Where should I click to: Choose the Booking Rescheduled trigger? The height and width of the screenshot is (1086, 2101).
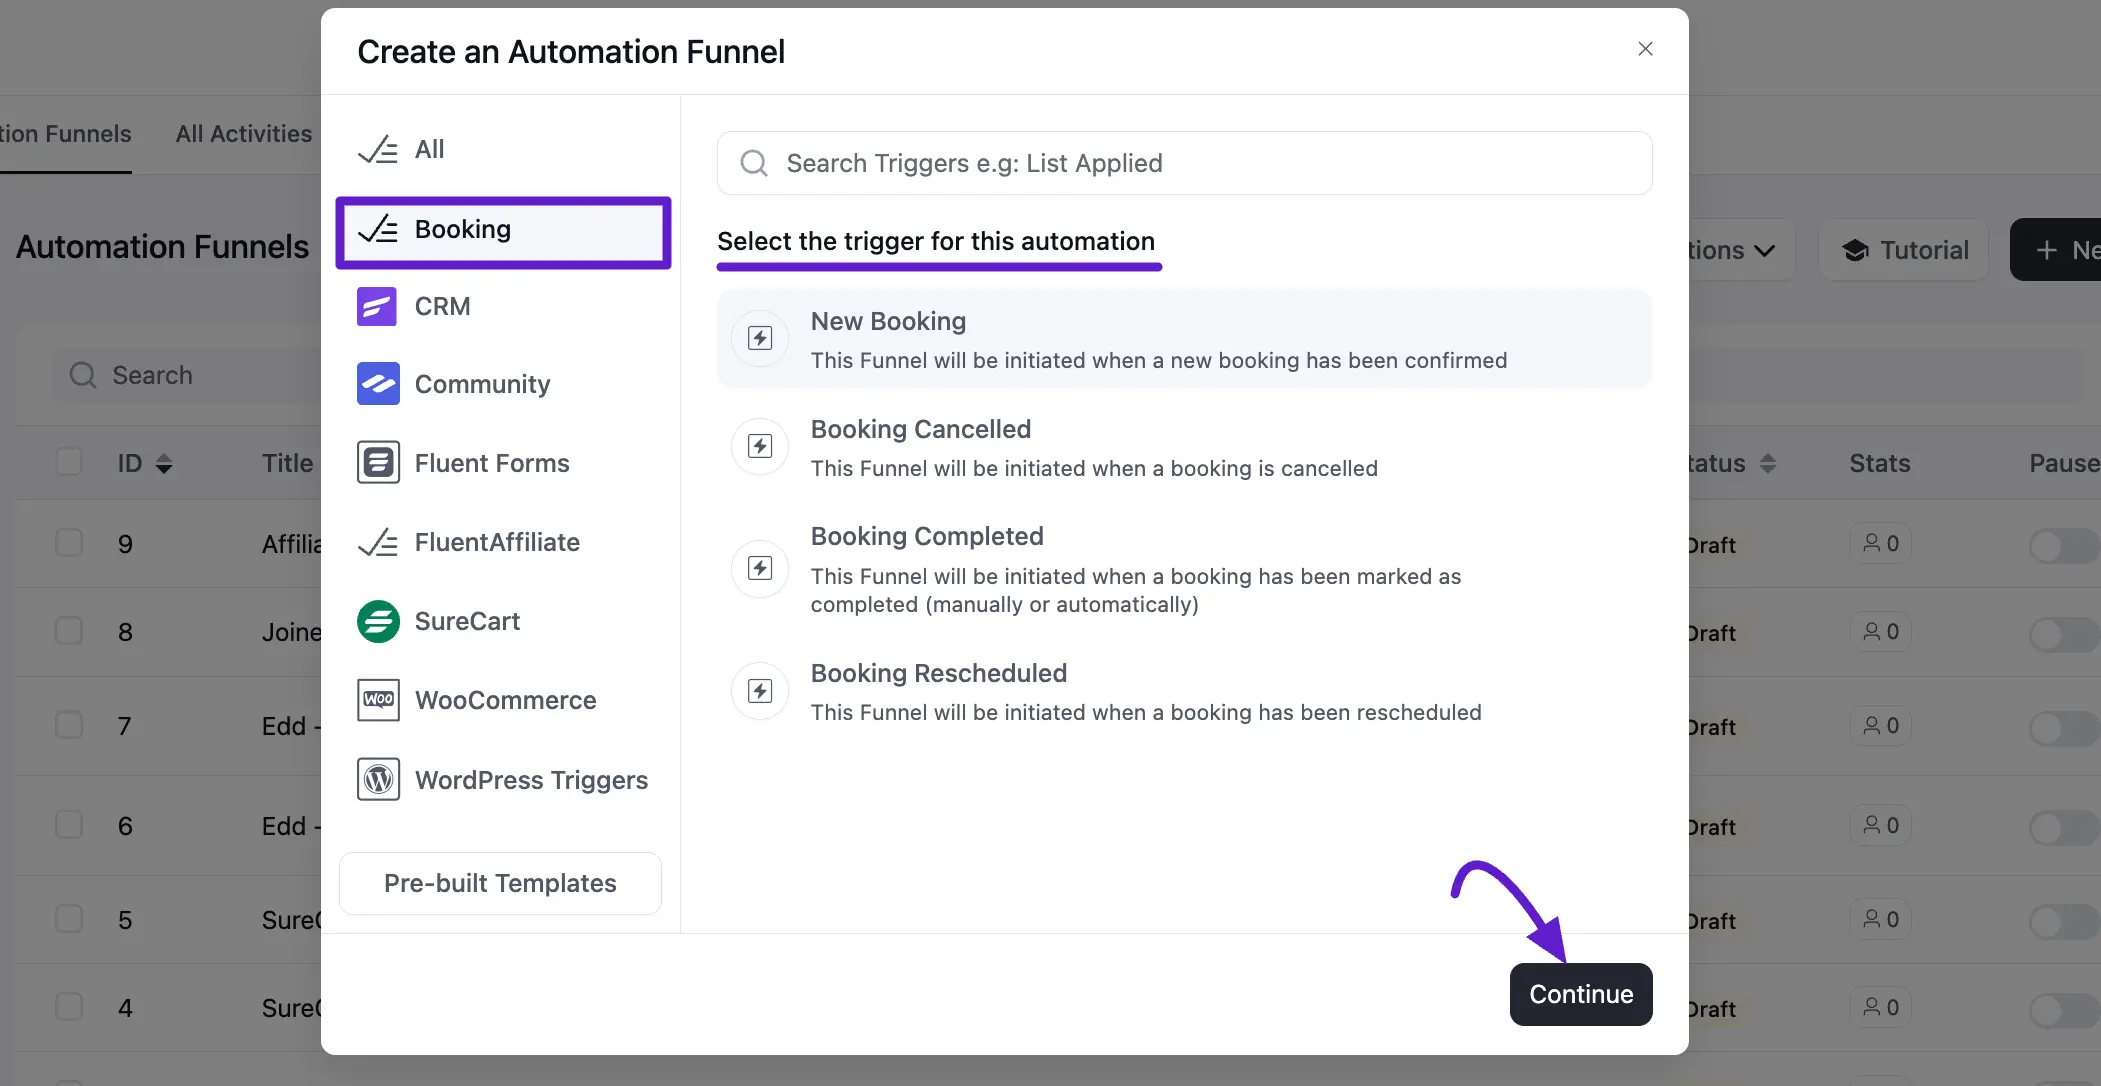pyautogui.click(x=1184, y=691)
